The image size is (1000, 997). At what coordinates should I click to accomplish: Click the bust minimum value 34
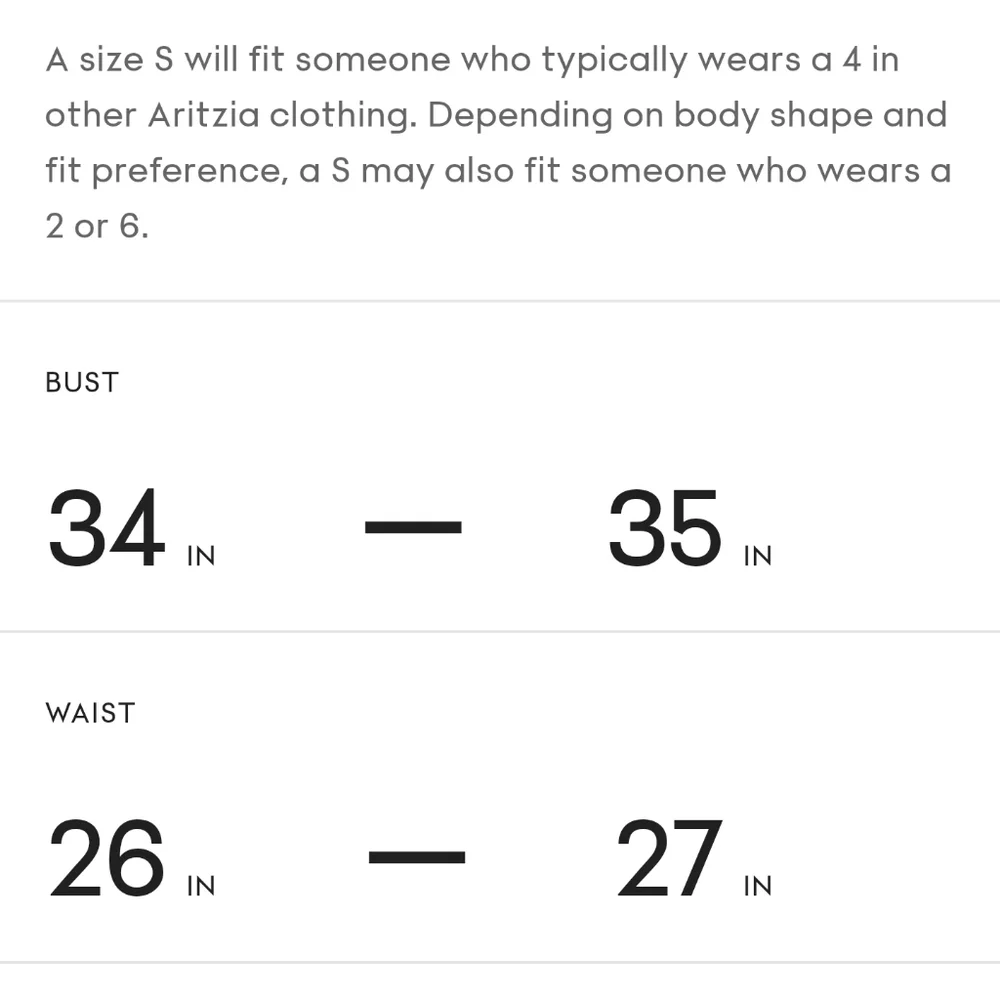[106, 529]
